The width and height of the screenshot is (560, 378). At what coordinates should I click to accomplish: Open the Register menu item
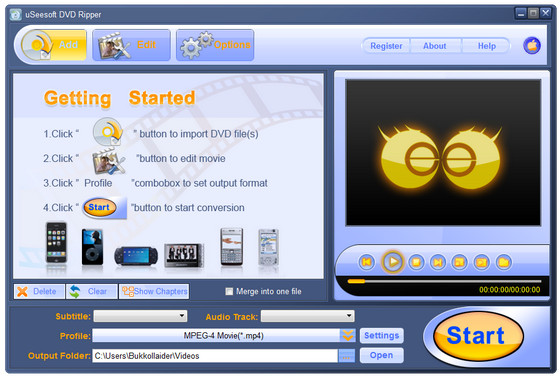click(386, 46)
